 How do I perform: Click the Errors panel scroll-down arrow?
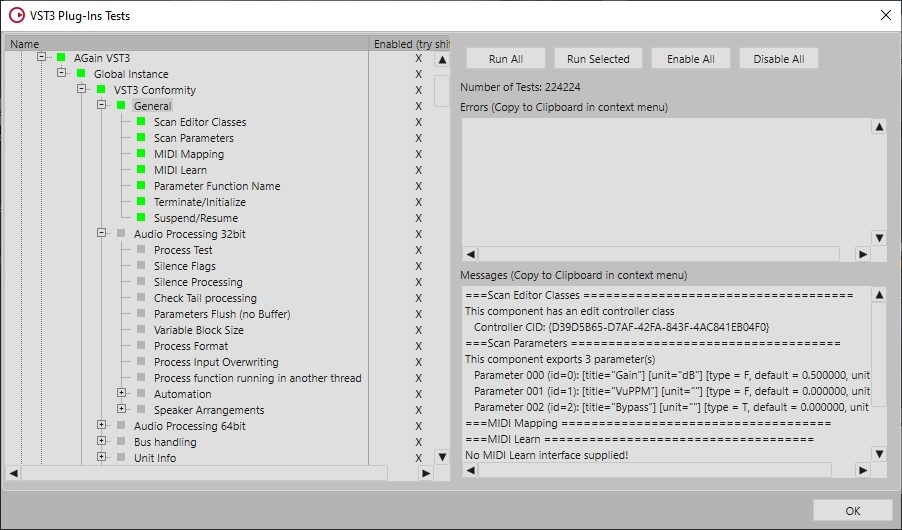click(879, 238)
